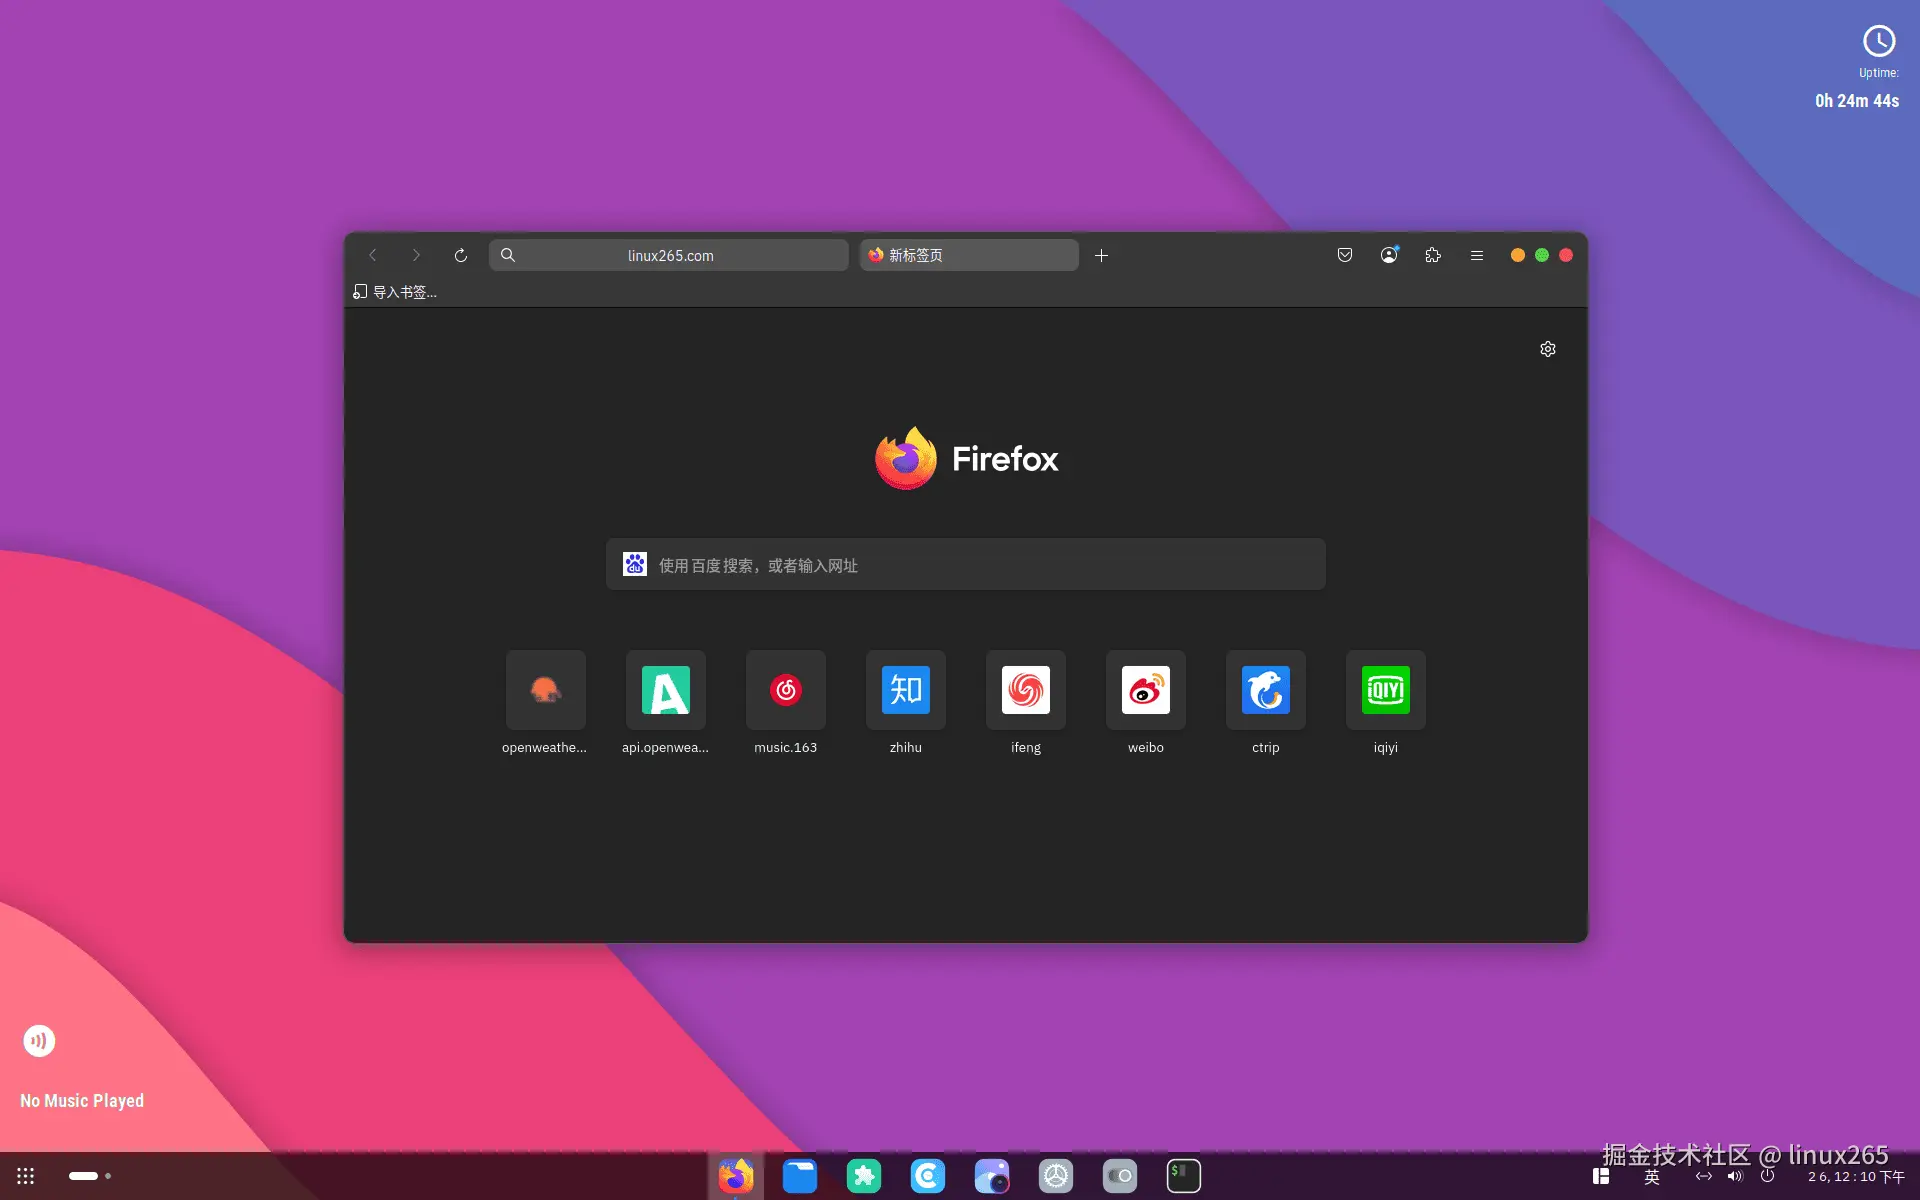Open the iqiyi shortcut tile
The image size is (1920, 1200).
(x=1386, y=691)
